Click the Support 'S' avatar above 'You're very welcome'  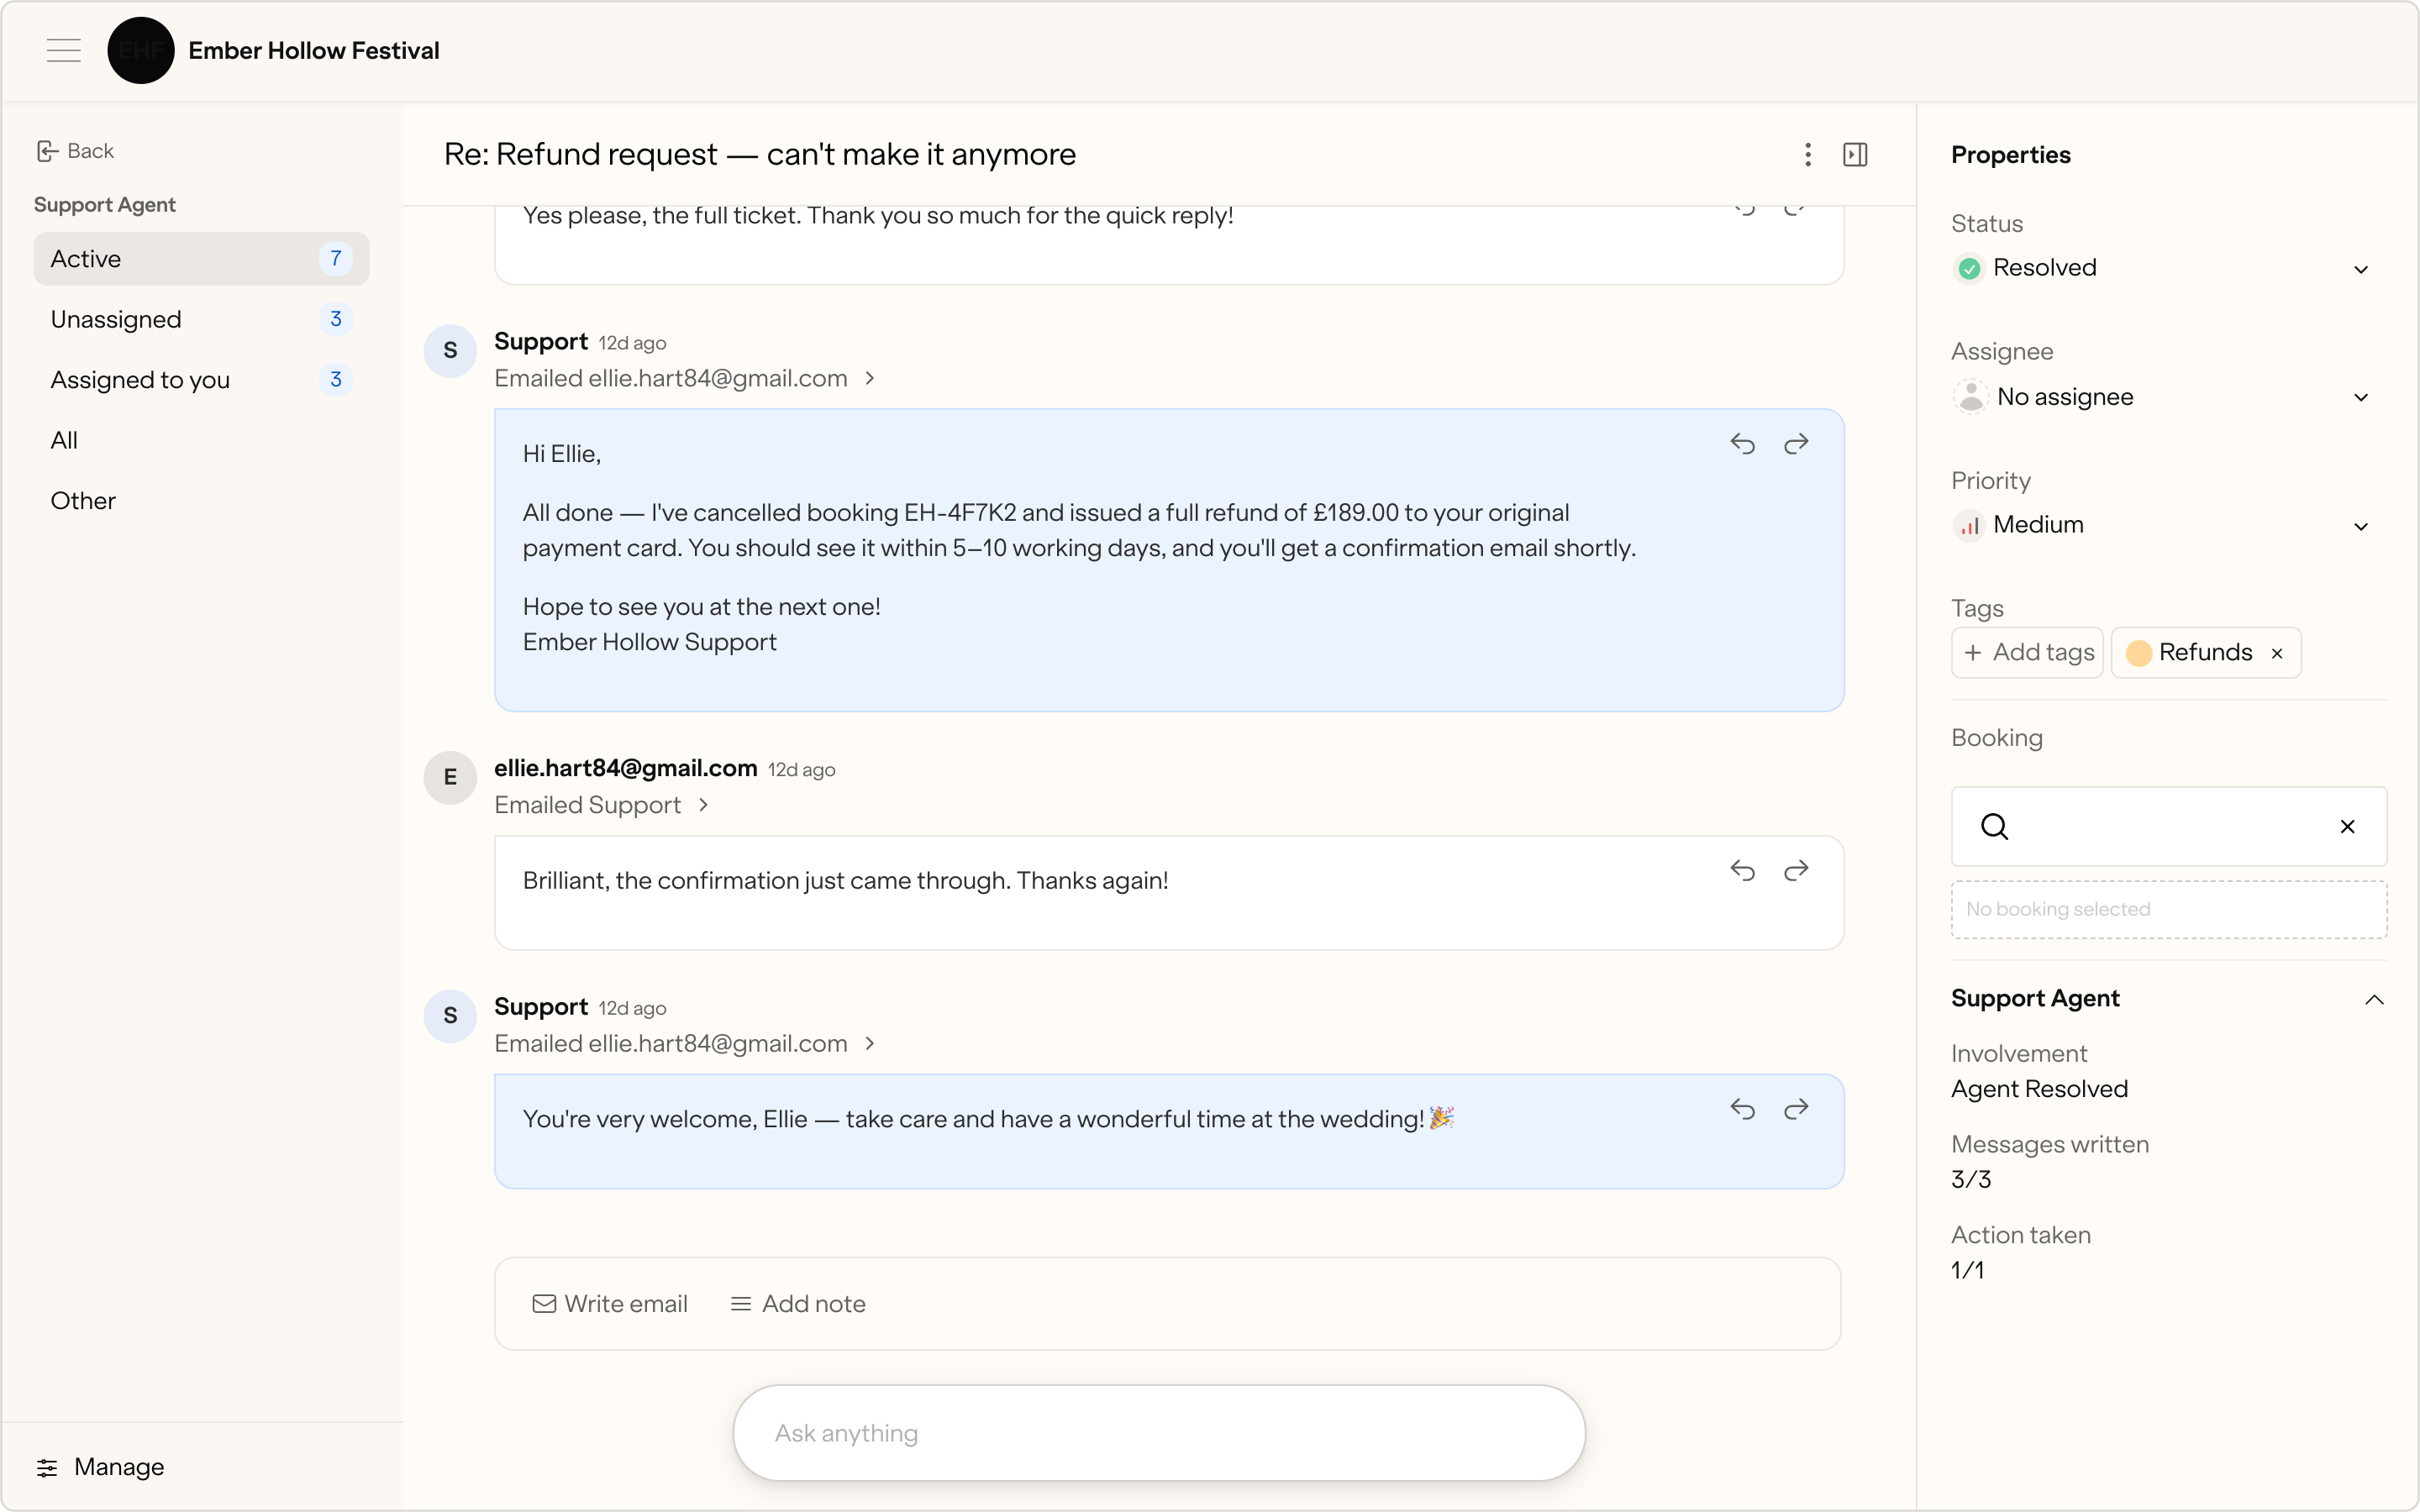coord(450,1016)
